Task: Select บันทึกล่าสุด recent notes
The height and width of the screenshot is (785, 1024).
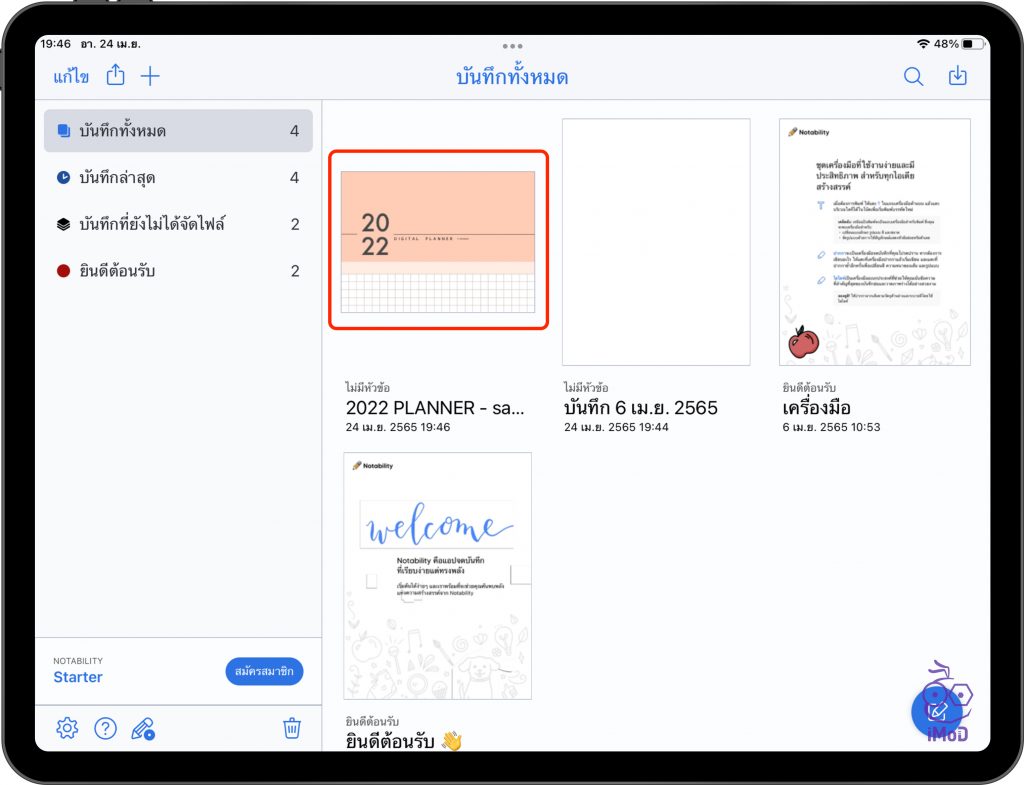Action: (x=178, y=178)
